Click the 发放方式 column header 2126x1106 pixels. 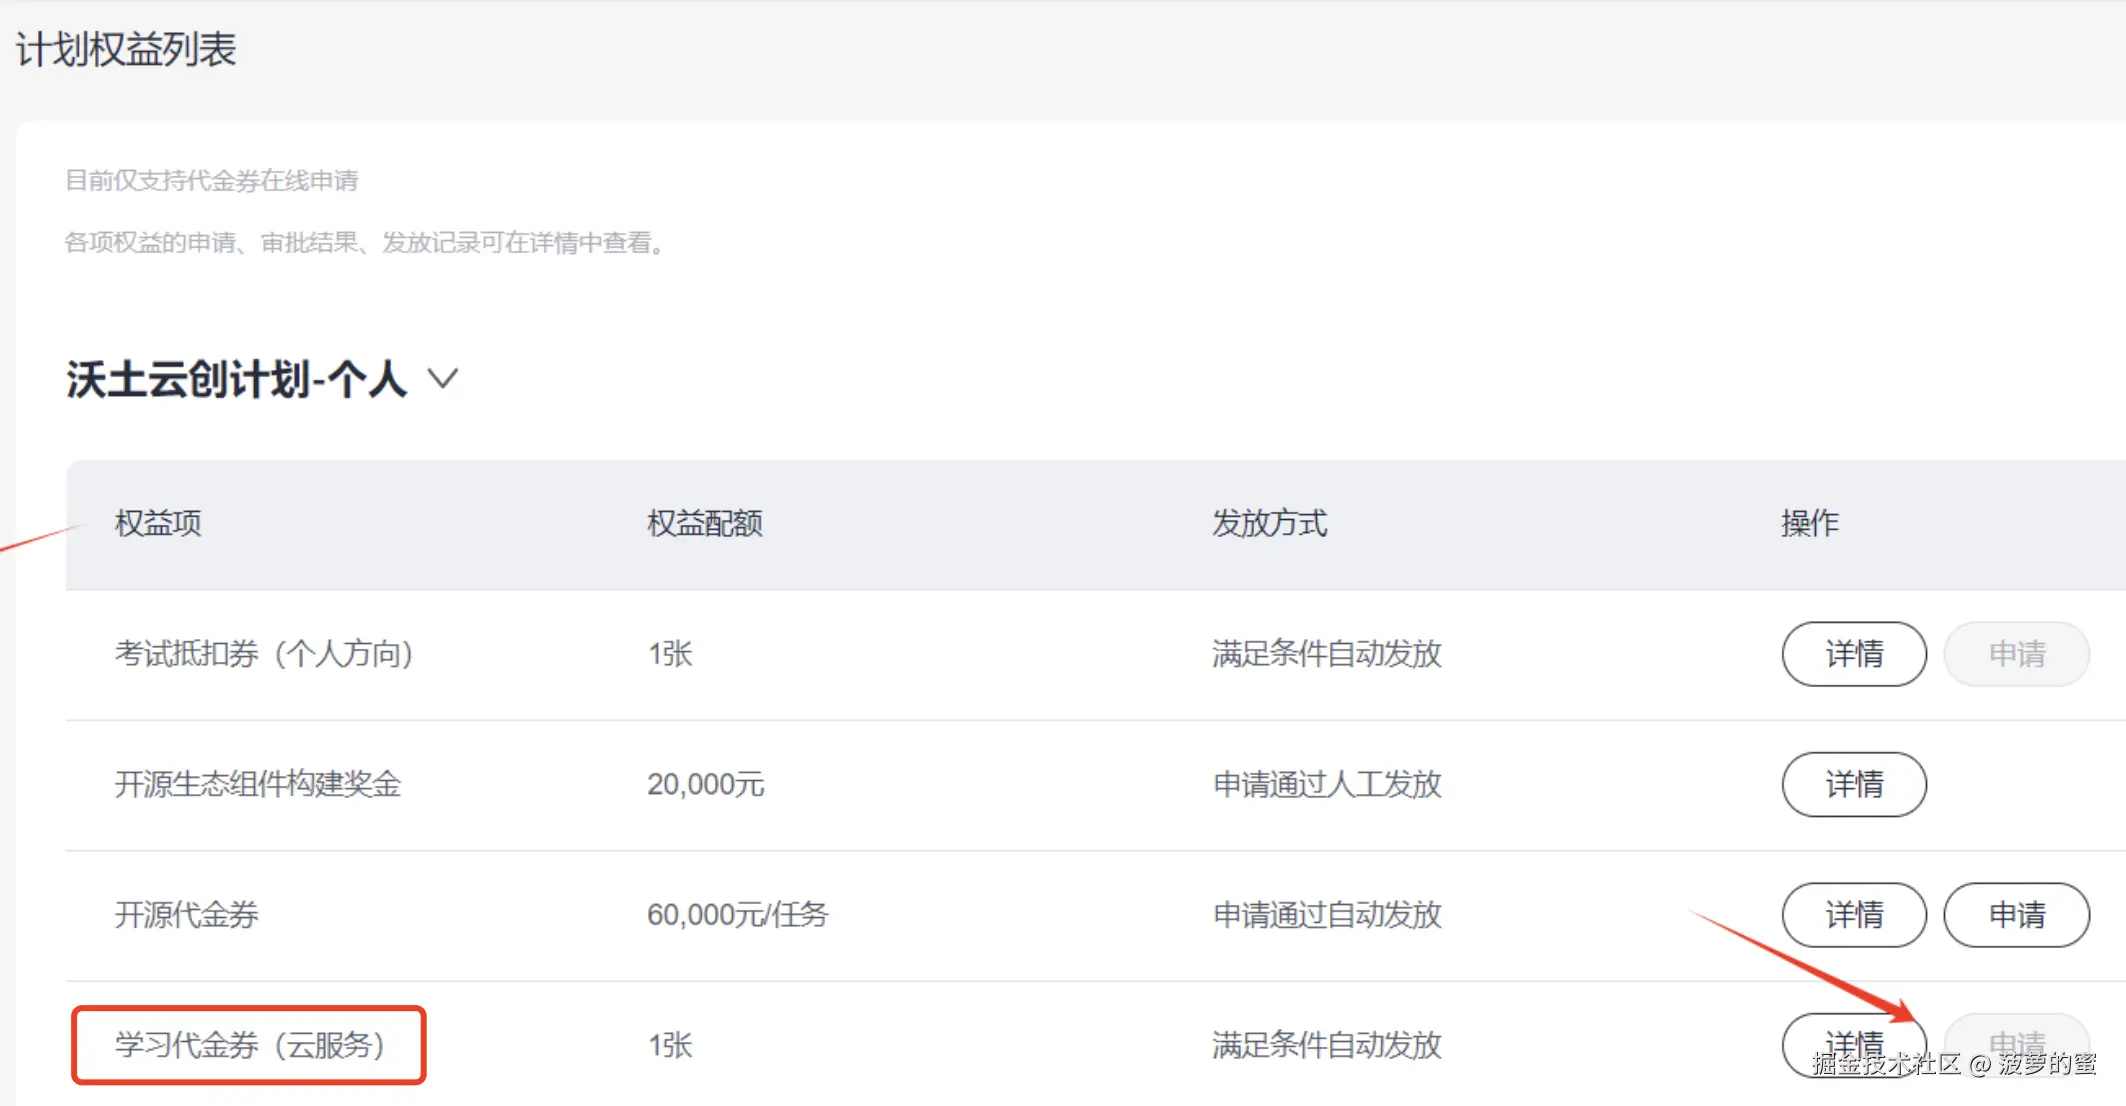tap(1269, 523)
